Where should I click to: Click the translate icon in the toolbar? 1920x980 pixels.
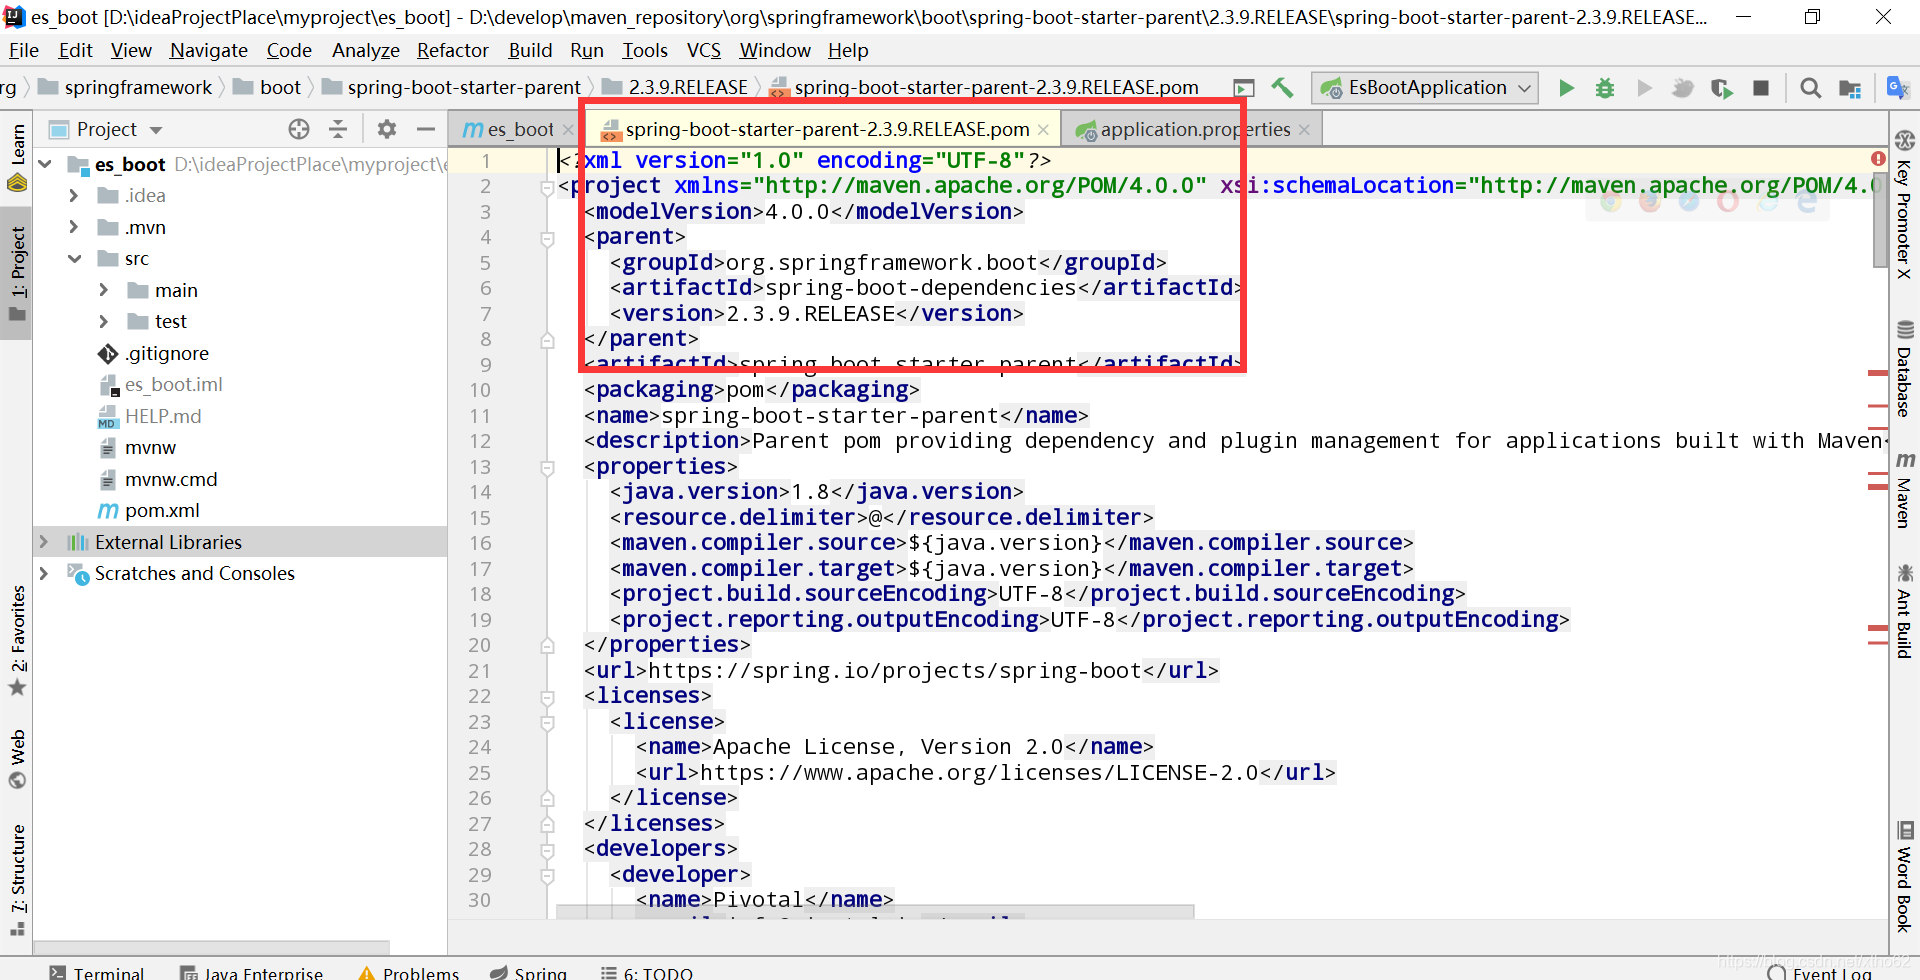[1897, 88]
